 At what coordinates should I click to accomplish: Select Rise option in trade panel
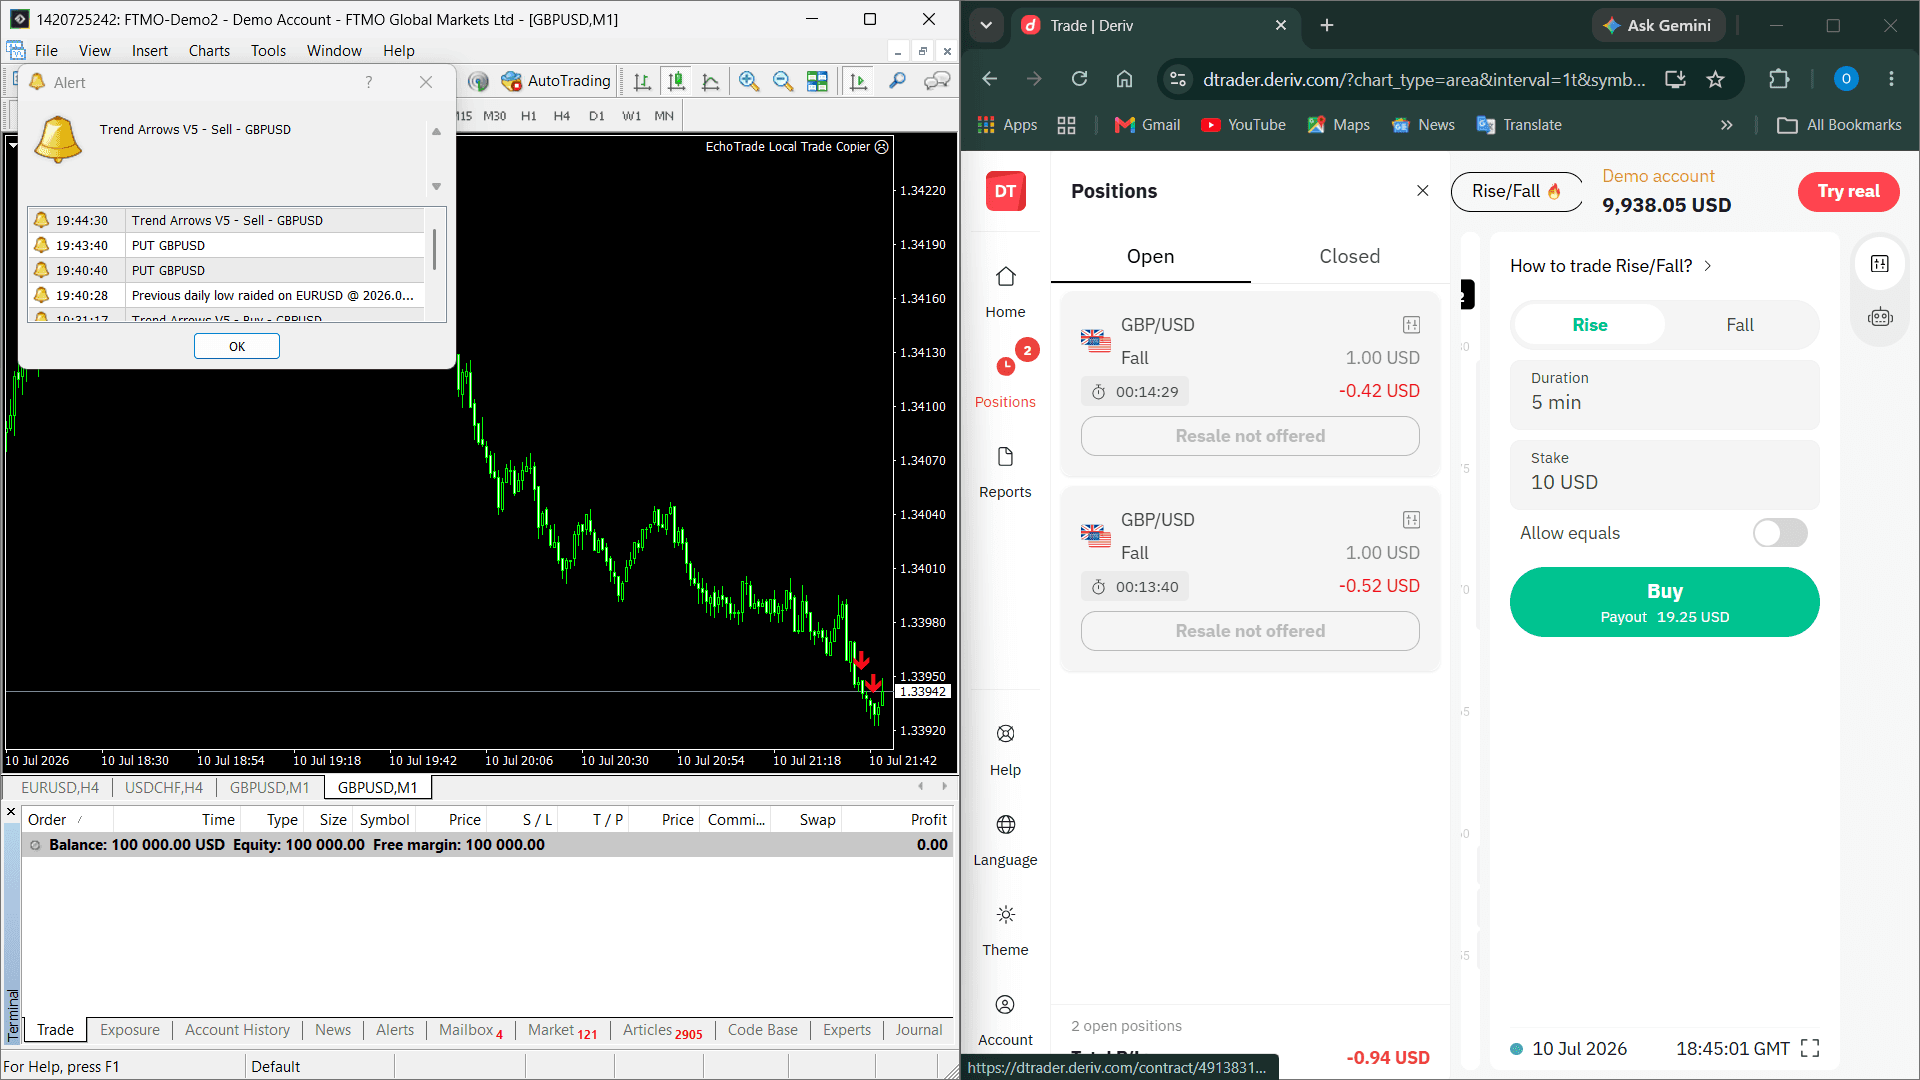click(x=1590, y=325)
